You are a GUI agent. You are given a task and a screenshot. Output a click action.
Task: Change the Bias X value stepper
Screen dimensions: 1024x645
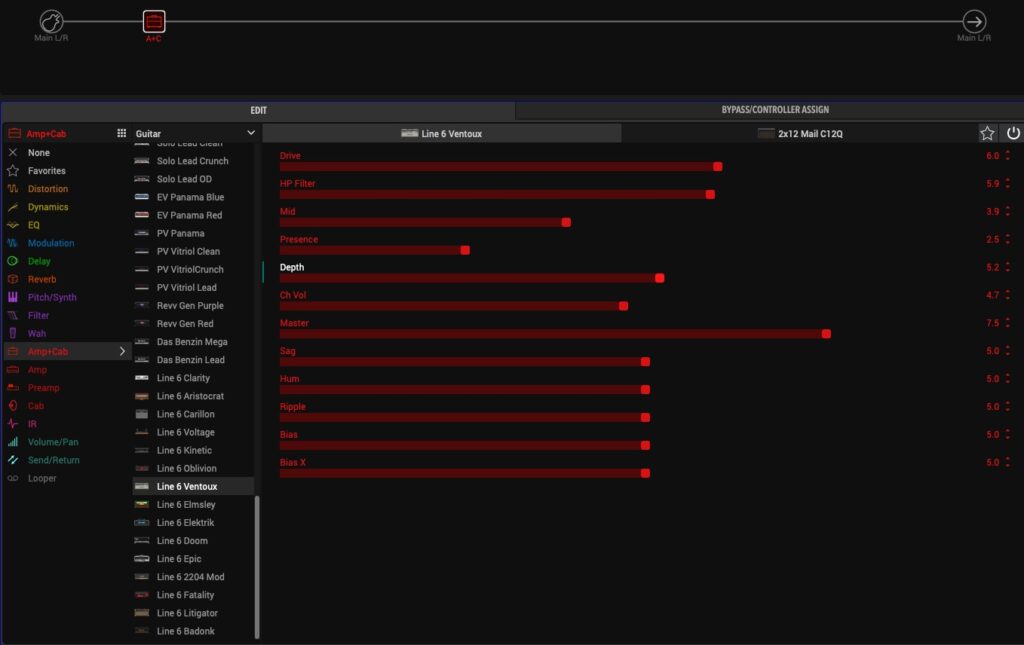coord(1007,463)
